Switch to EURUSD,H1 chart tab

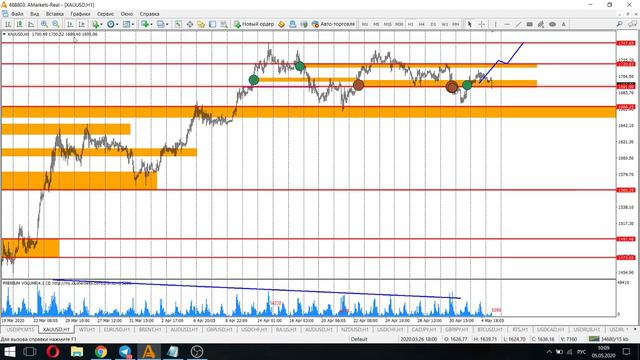(x=117, y=329)
